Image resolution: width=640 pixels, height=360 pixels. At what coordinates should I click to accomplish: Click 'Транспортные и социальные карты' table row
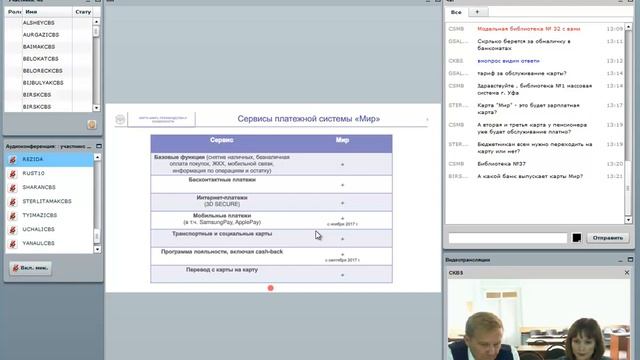[271, 238]
